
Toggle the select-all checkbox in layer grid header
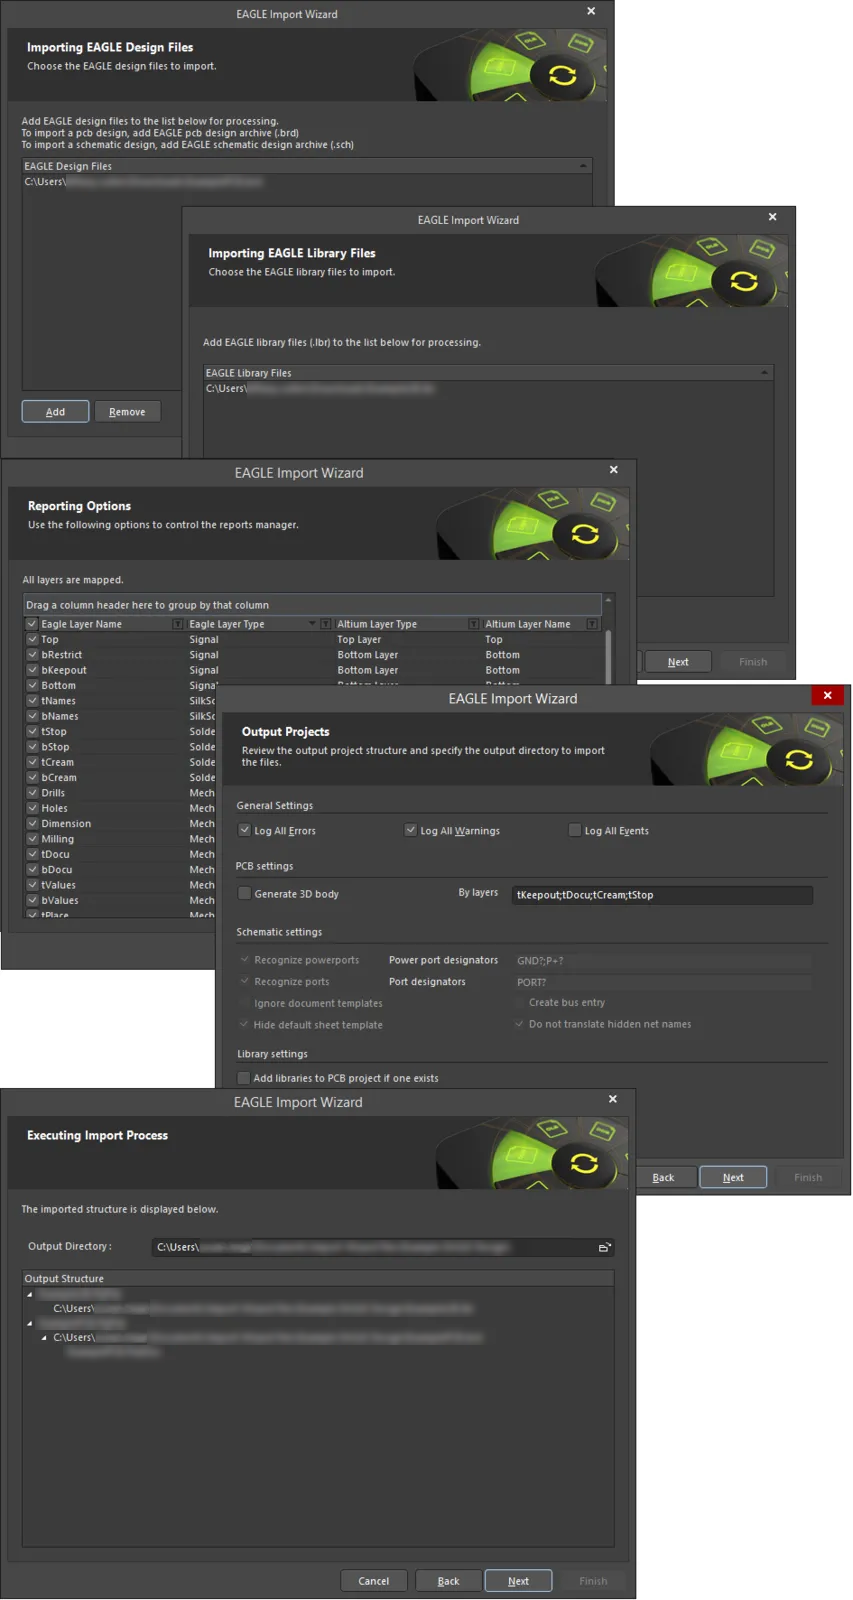point(32,624)
